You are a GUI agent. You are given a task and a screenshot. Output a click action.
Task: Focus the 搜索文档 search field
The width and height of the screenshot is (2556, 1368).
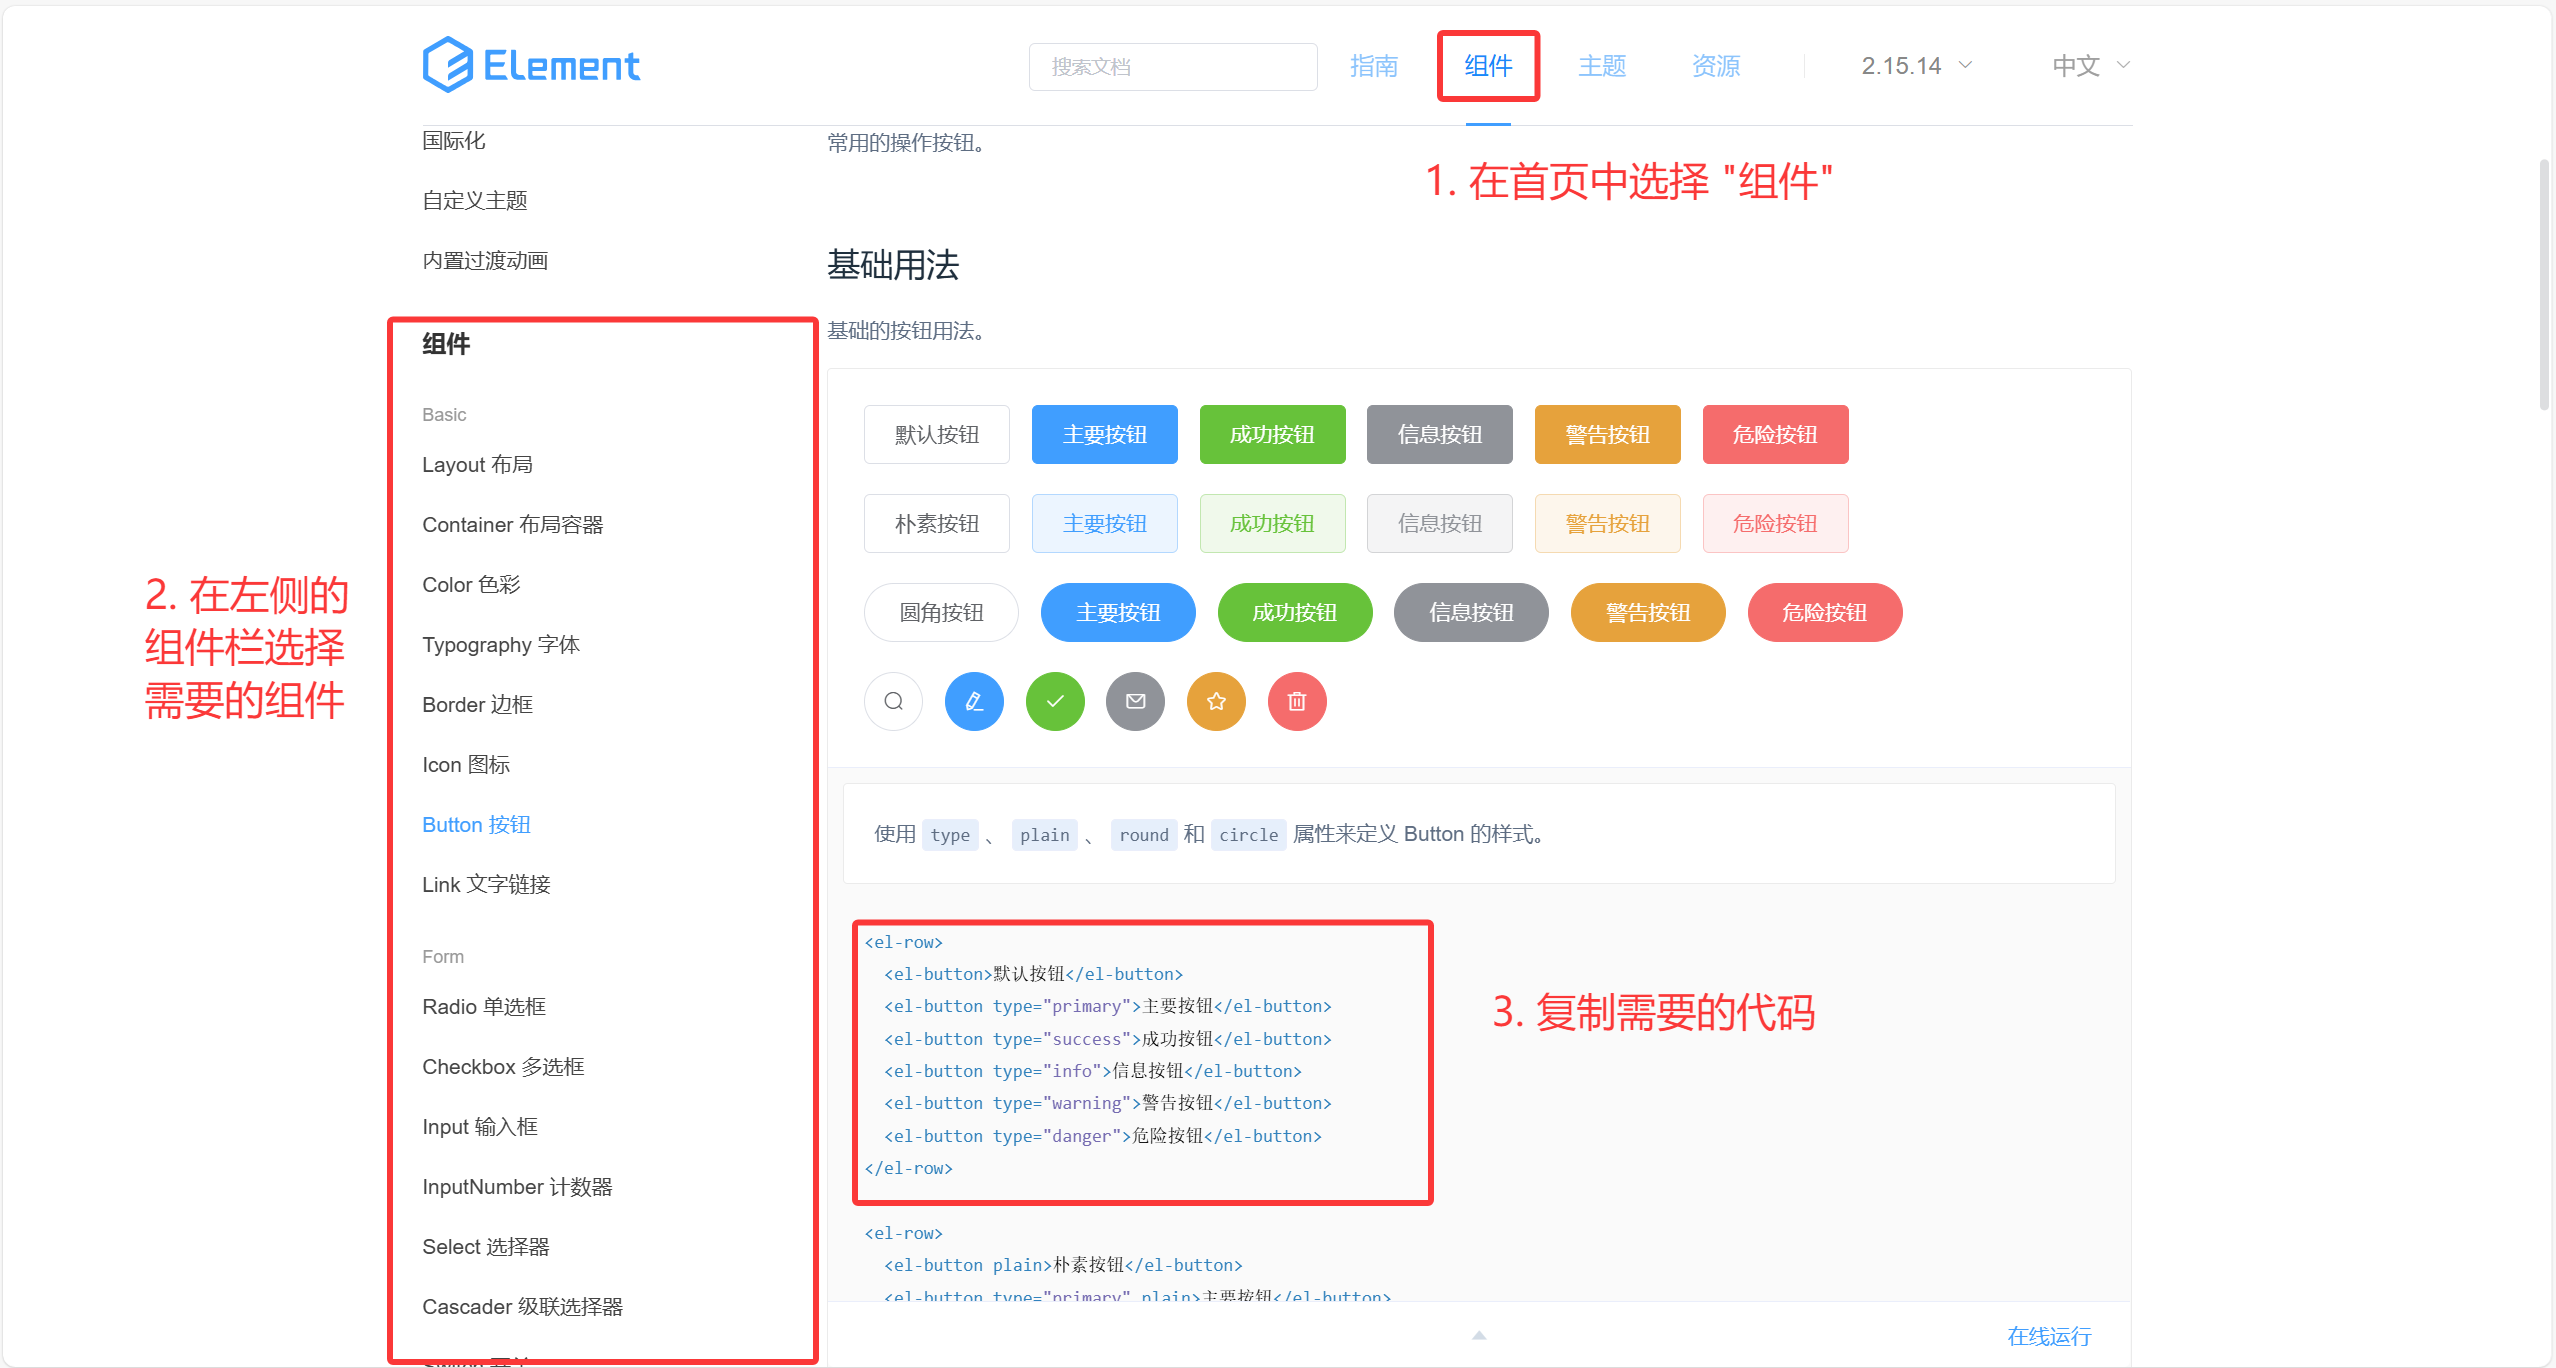tap(1173, 67)
